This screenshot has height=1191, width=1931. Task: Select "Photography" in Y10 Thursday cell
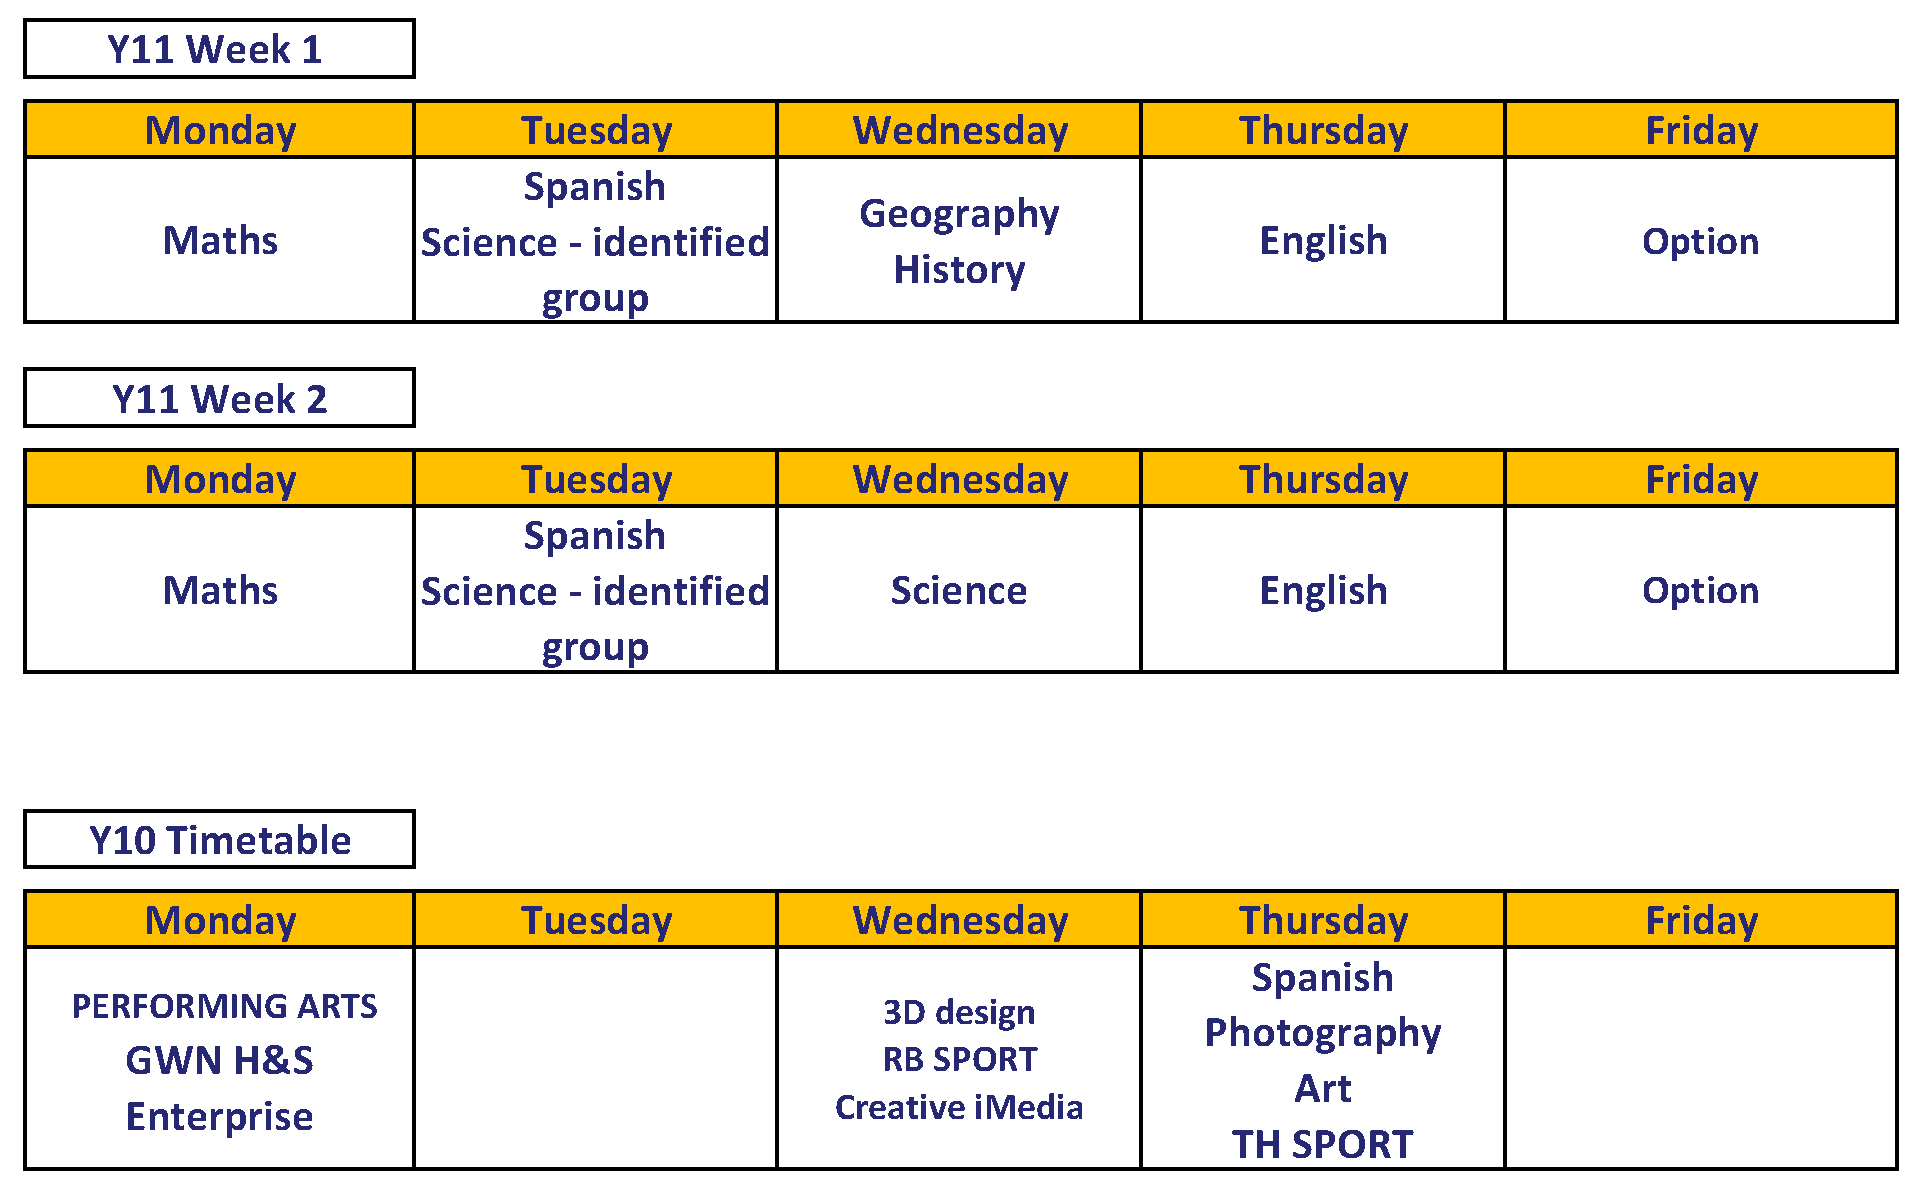pyautogui.click(x=1322, y=1032)
